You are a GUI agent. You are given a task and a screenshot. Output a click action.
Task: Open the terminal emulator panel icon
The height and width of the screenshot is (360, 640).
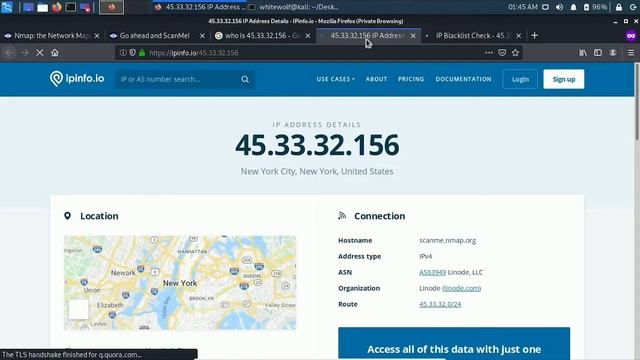(71, 7)
